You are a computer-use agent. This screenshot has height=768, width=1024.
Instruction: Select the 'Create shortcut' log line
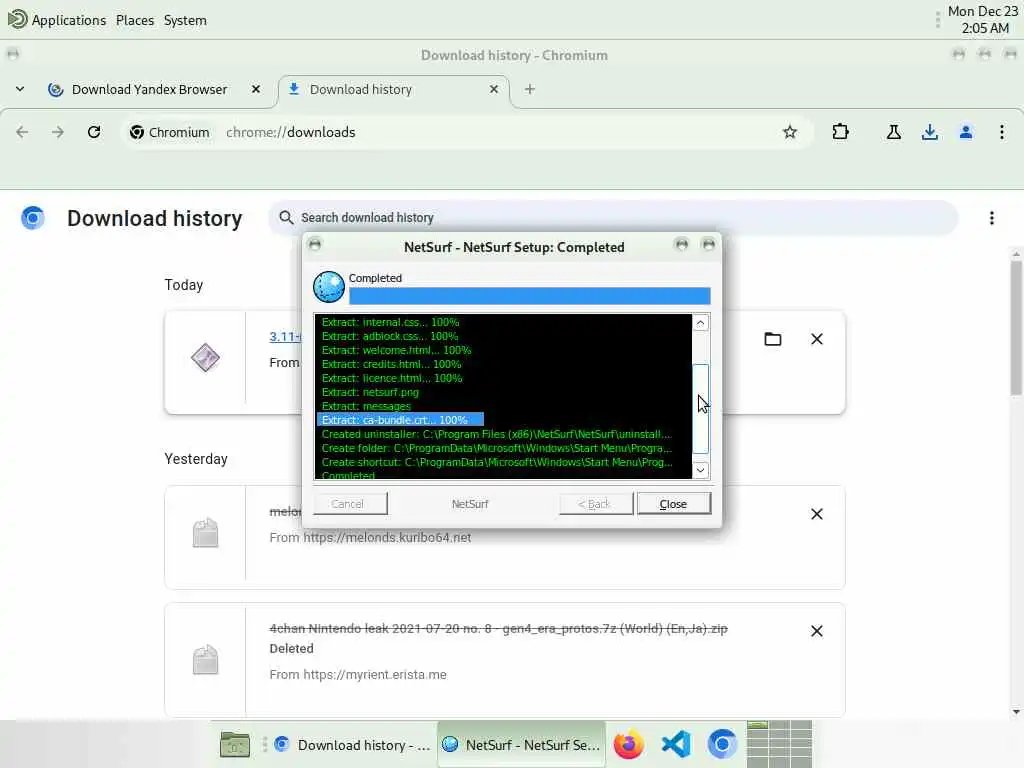(496, 462)
